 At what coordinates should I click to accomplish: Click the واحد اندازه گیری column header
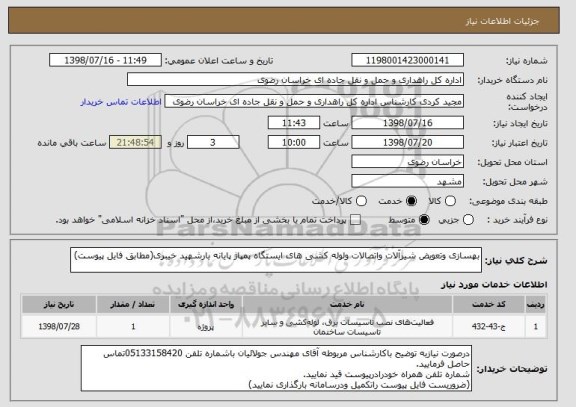(x=206, y=305)
